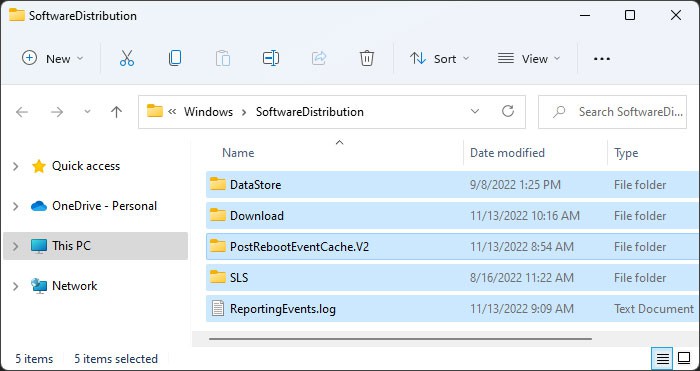Click the Copy icon in toolbar
This screenshot has height=371, width=700.
click(175, 58)
